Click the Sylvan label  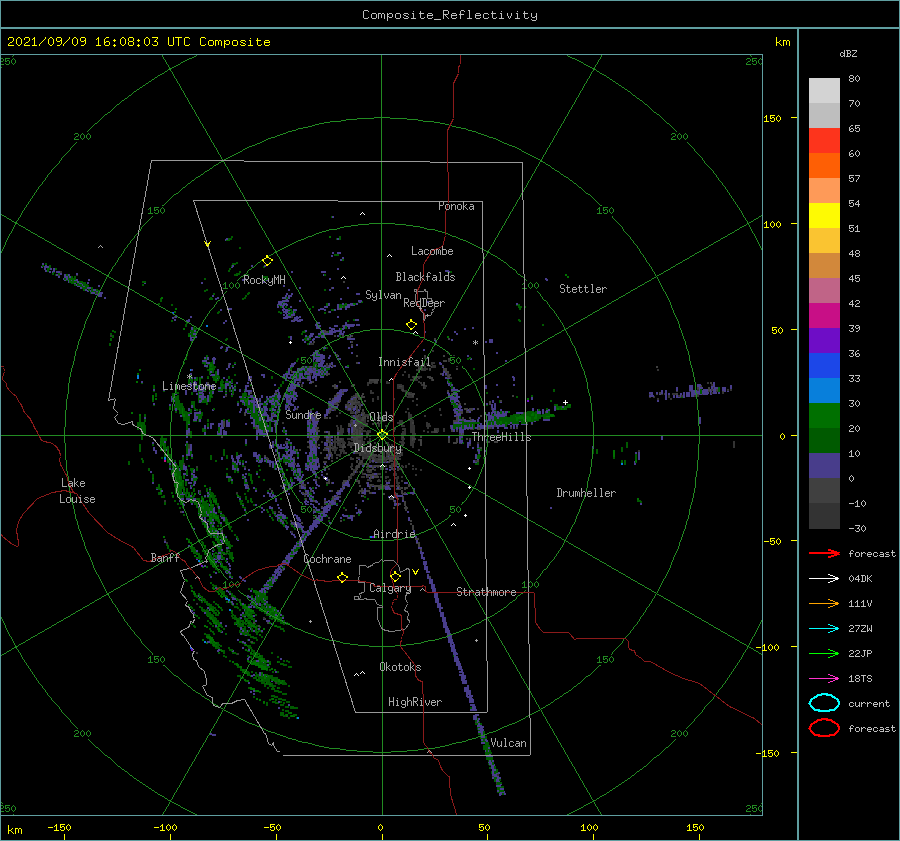coord(383,295)
